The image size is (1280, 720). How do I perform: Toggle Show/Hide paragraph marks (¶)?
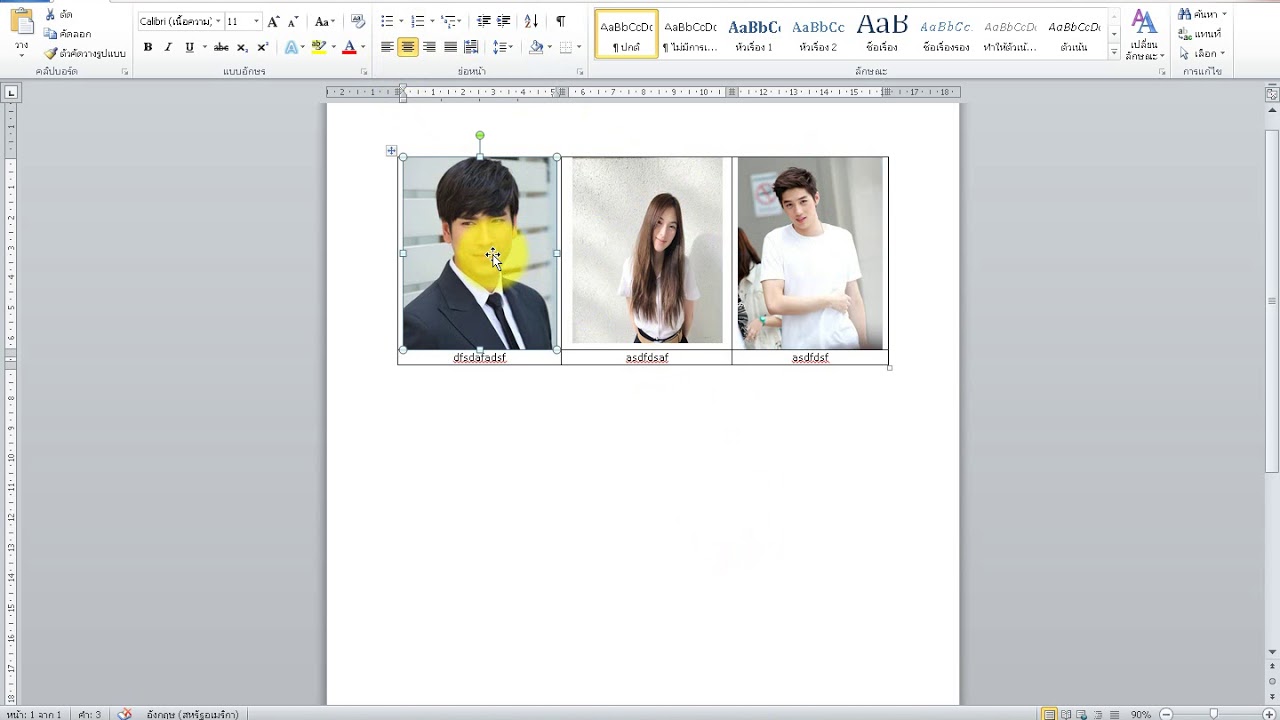click(x=560, y=21)
